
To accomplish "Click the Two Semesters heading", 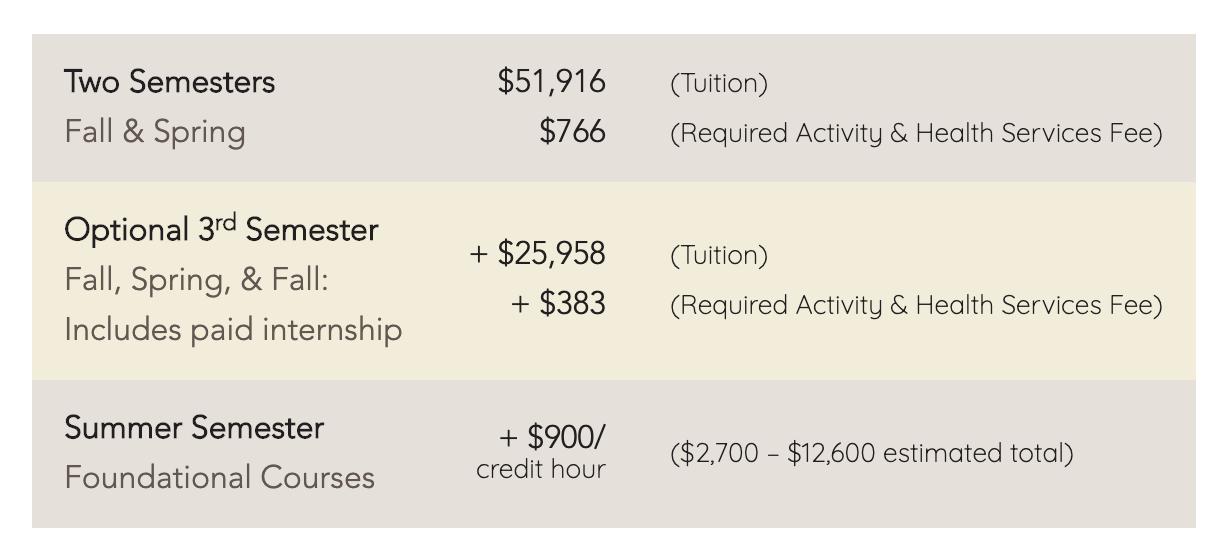I will pyautogui.click(x=169, y=83).
